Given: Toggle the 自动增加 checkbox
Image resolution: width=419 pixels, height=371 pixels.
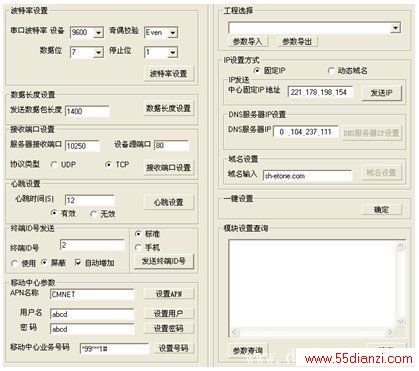Looking at the screenshot, I should click(78, 263).
